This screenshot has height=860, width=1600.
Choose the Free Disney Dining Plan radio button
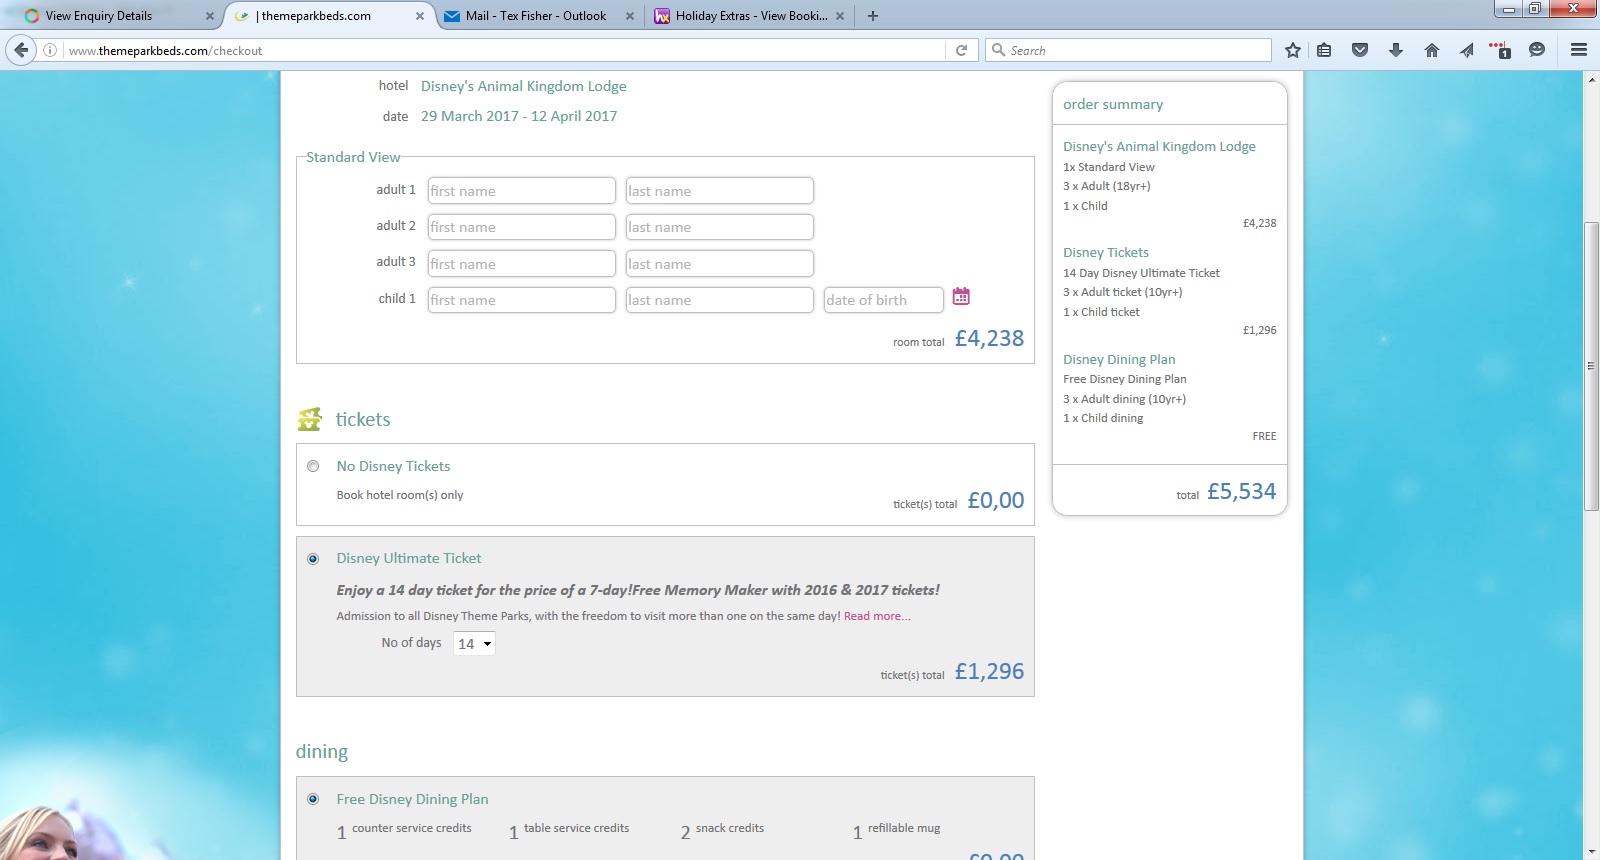313,799
